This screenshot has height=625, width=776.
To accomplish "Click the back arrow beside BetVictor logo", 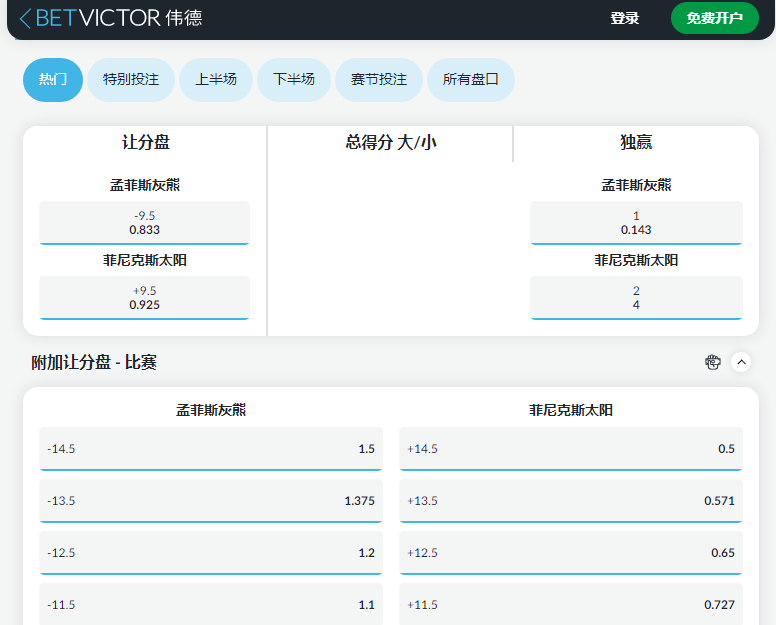I will [25, 18].
